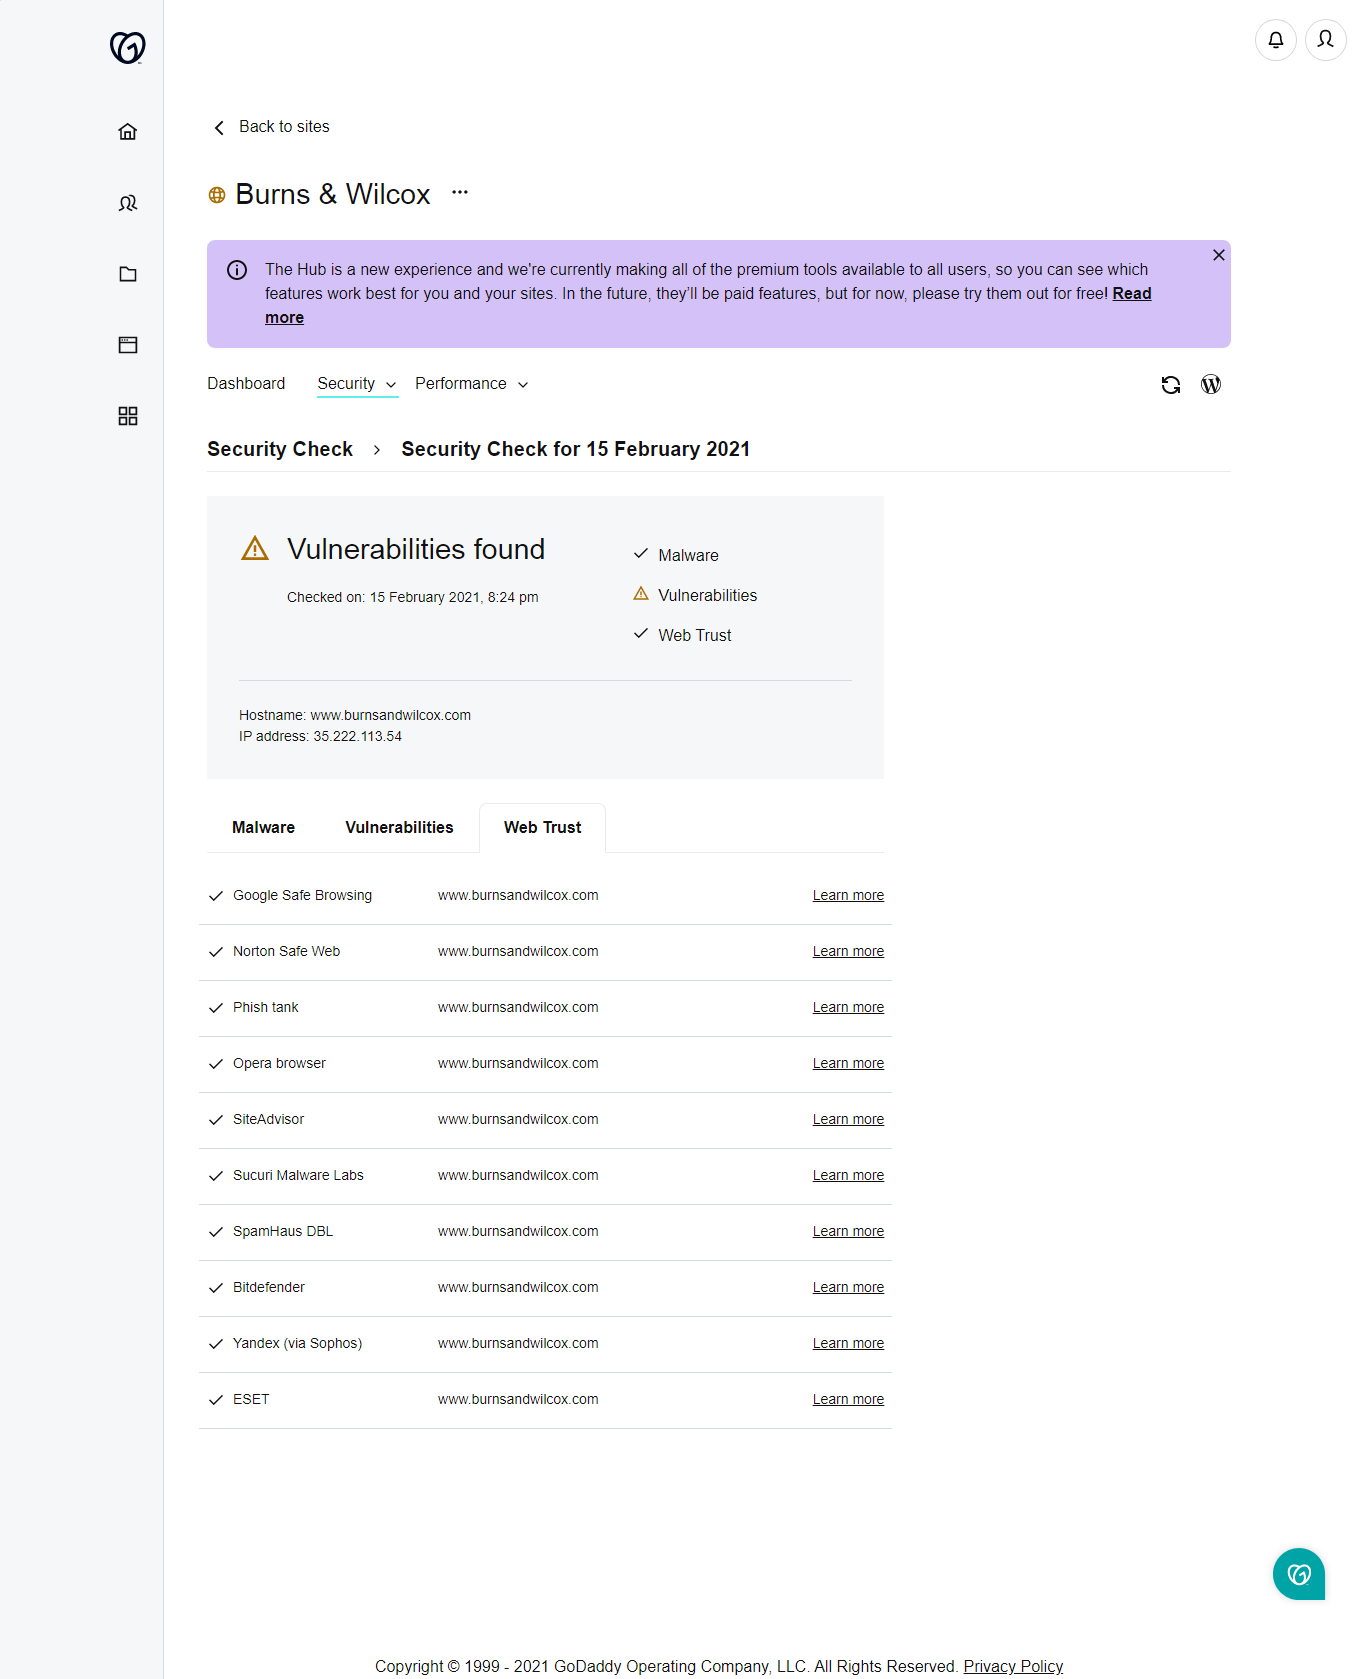Click the checkmark beside Google Safe Browsing

pyautogui.click(x=215, y=896)
